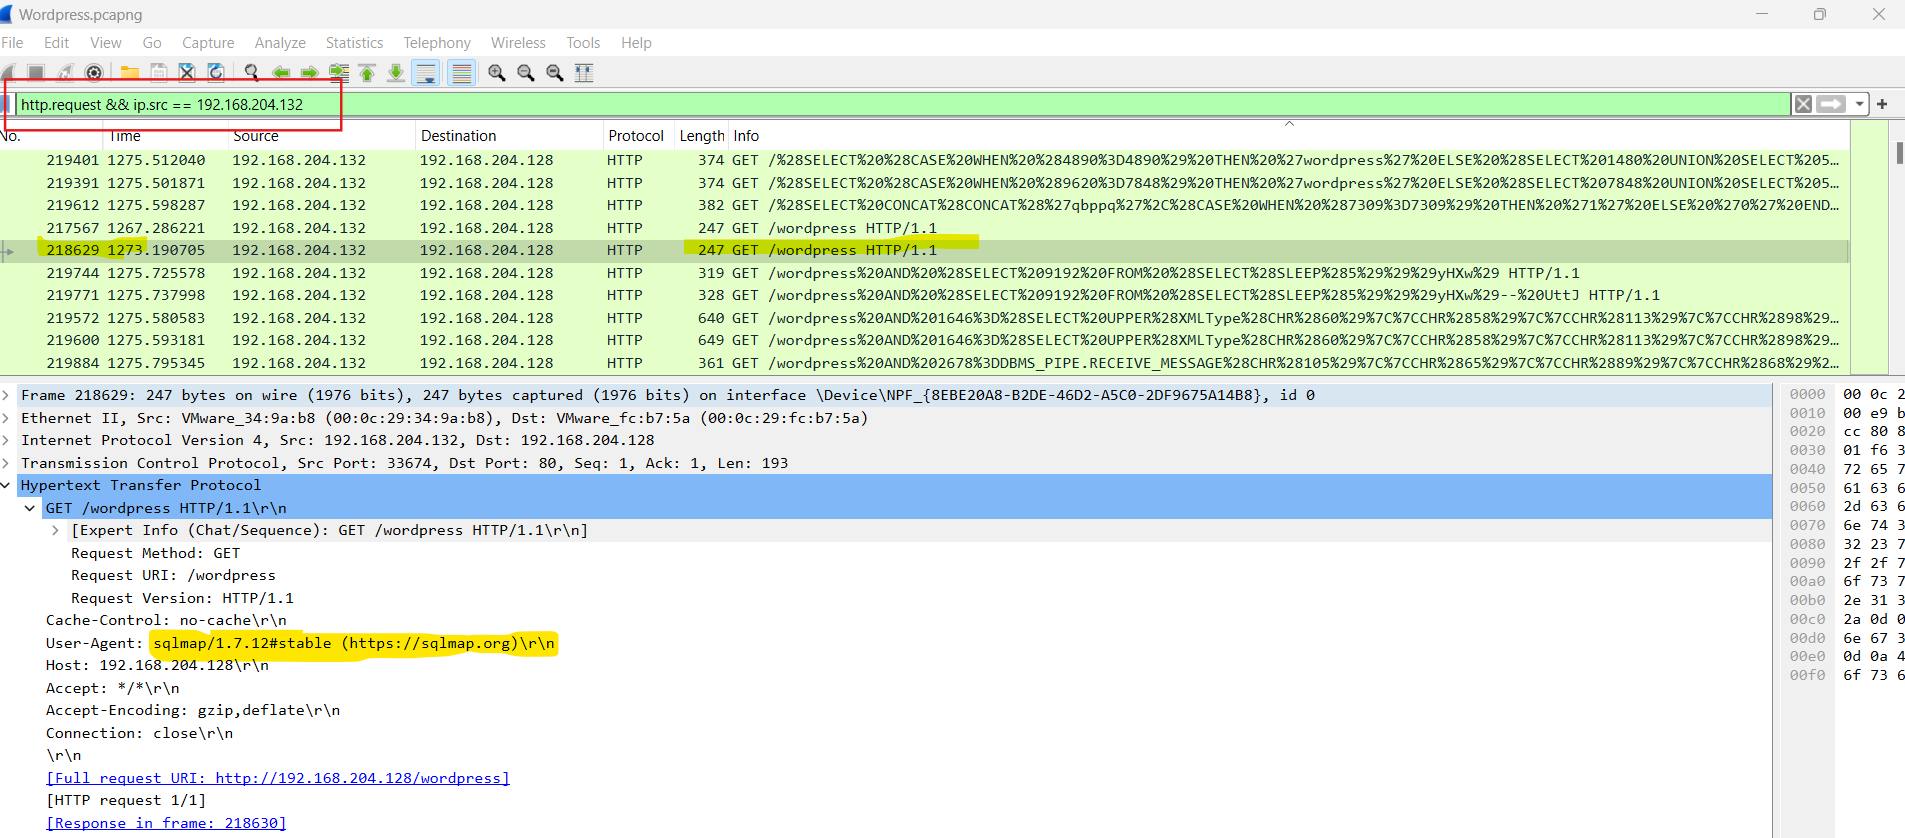Select the Request Method: GET line
Viewport: 1905px width, 838px height.
(155, 553)
